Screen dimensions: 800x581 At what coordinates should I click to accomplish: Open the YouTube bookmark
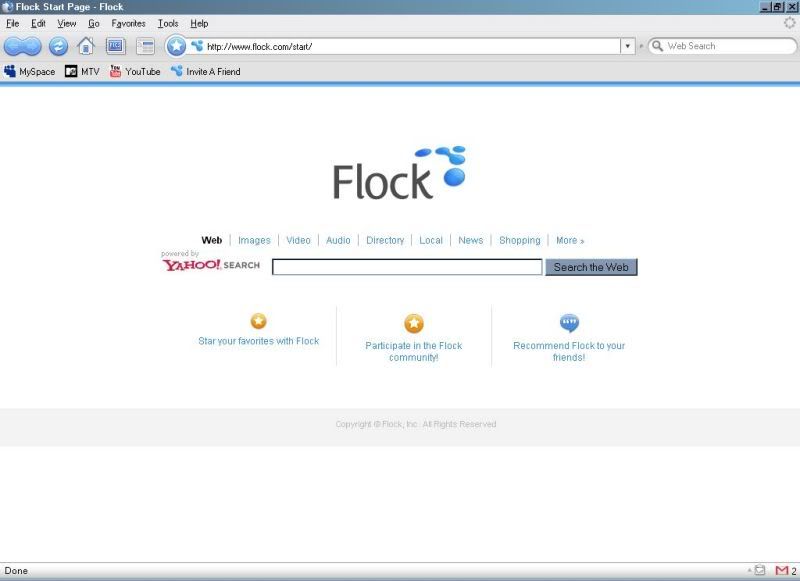coord(135,71)
